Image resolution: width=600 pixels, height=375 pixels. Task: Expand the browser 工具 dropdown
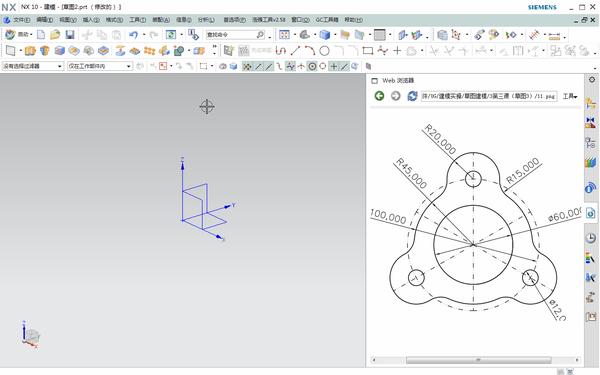pyautogui.click(x=570, y=96)
